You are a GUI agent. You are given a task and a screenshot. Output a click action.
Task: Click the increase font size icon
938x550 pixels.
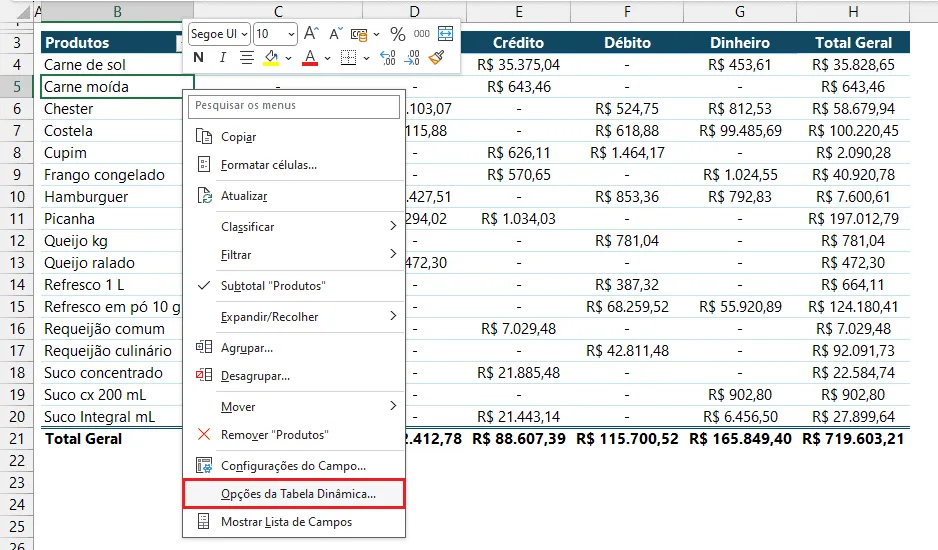tap(311, 34)
